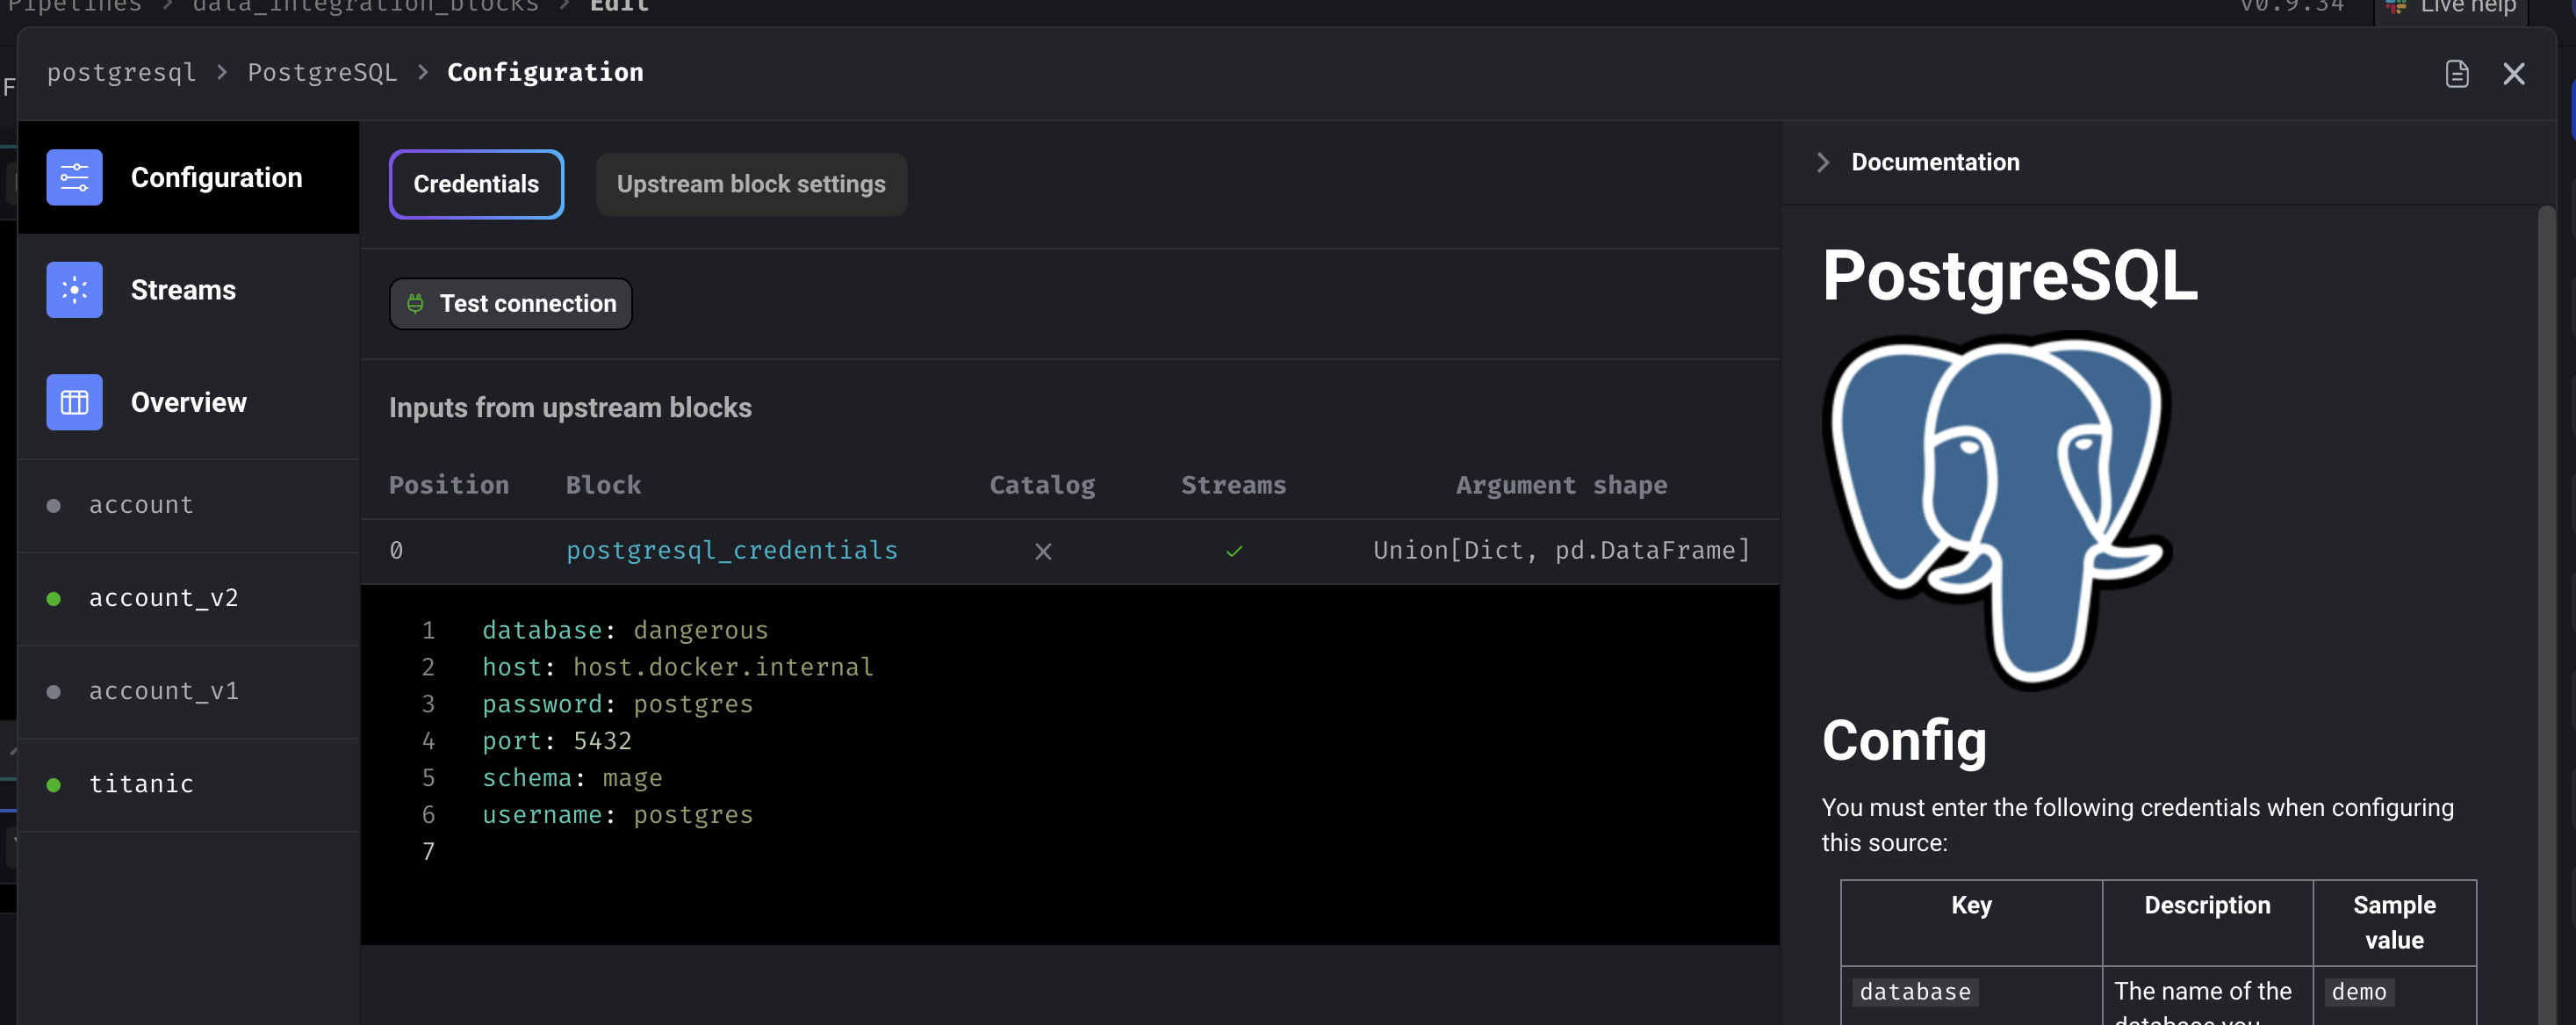The width and height of the screenshot is (2576, 1025).
Task: Click Union[Dict, pd.DataFrame] argument shape cell
Action: [x=1561, y=550]
